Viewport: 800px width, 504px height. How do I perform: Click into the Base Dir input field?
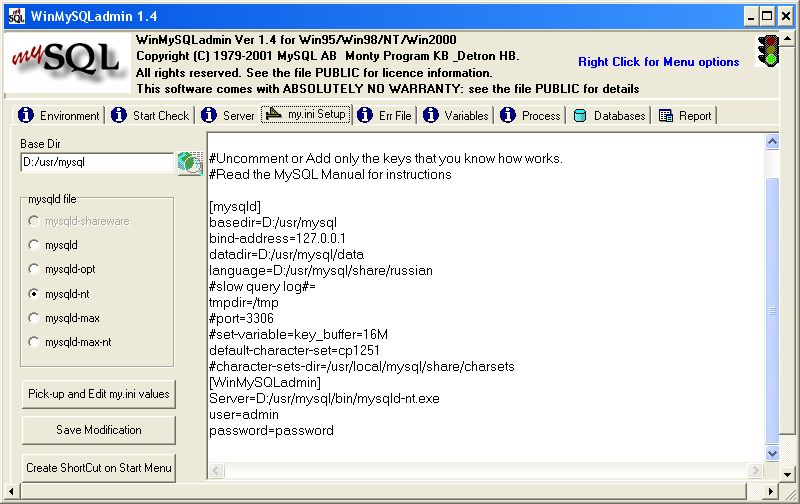(x=97, y=162)
